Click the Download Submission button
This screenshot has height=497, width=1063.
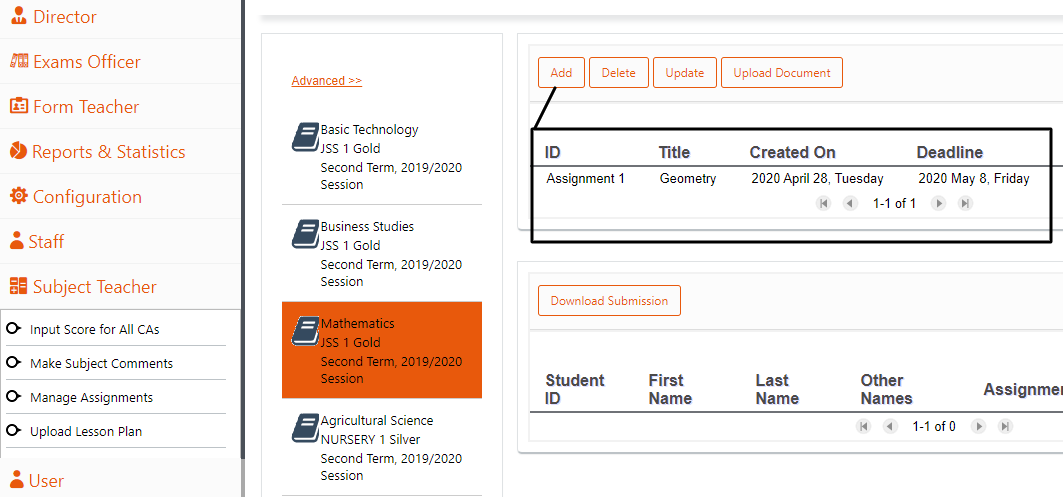click(x=609, y=300)
